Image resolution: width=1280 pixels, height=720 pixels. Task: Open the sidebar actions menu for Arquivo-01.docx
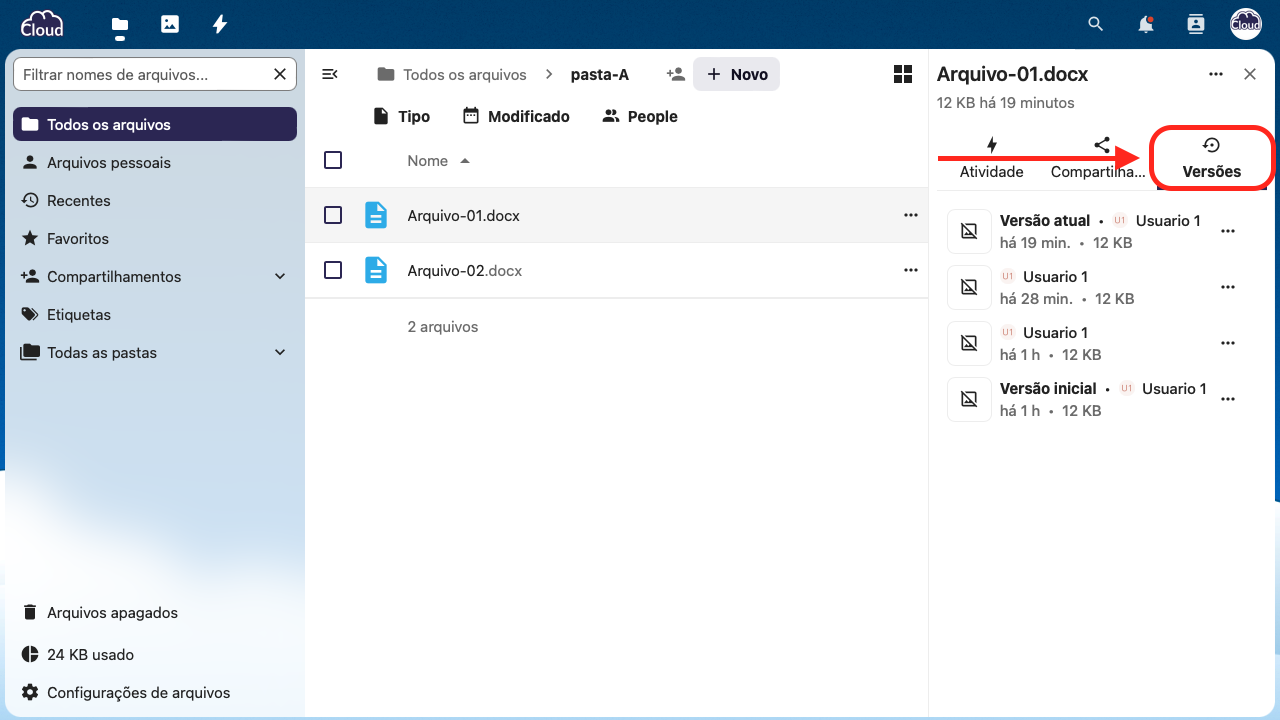pyautogui.click(x=1216, y=74)
